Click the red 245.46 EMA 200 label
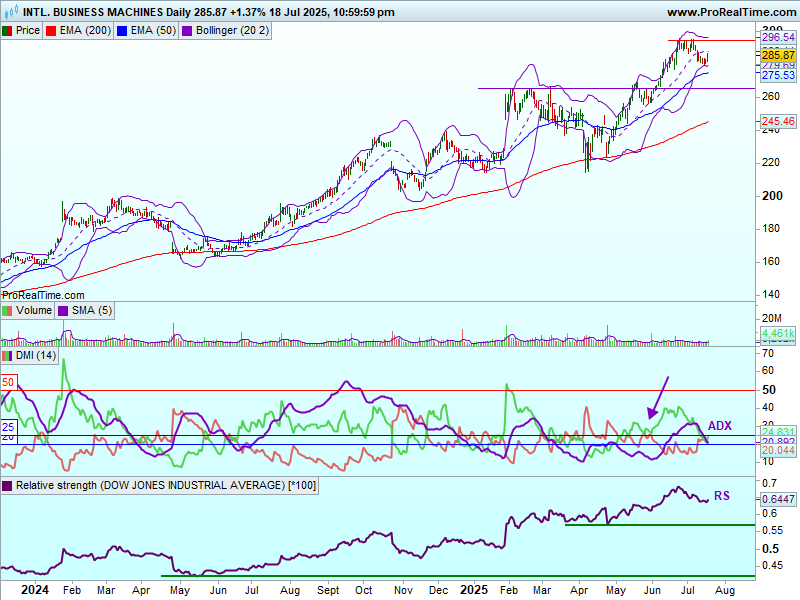 coord(778,121)
